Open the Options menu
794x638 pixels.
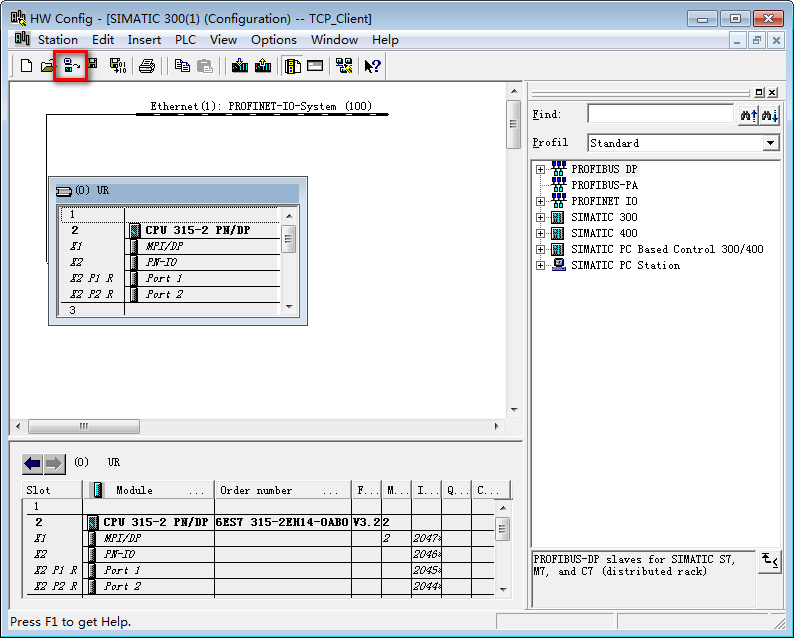[273, 40]
